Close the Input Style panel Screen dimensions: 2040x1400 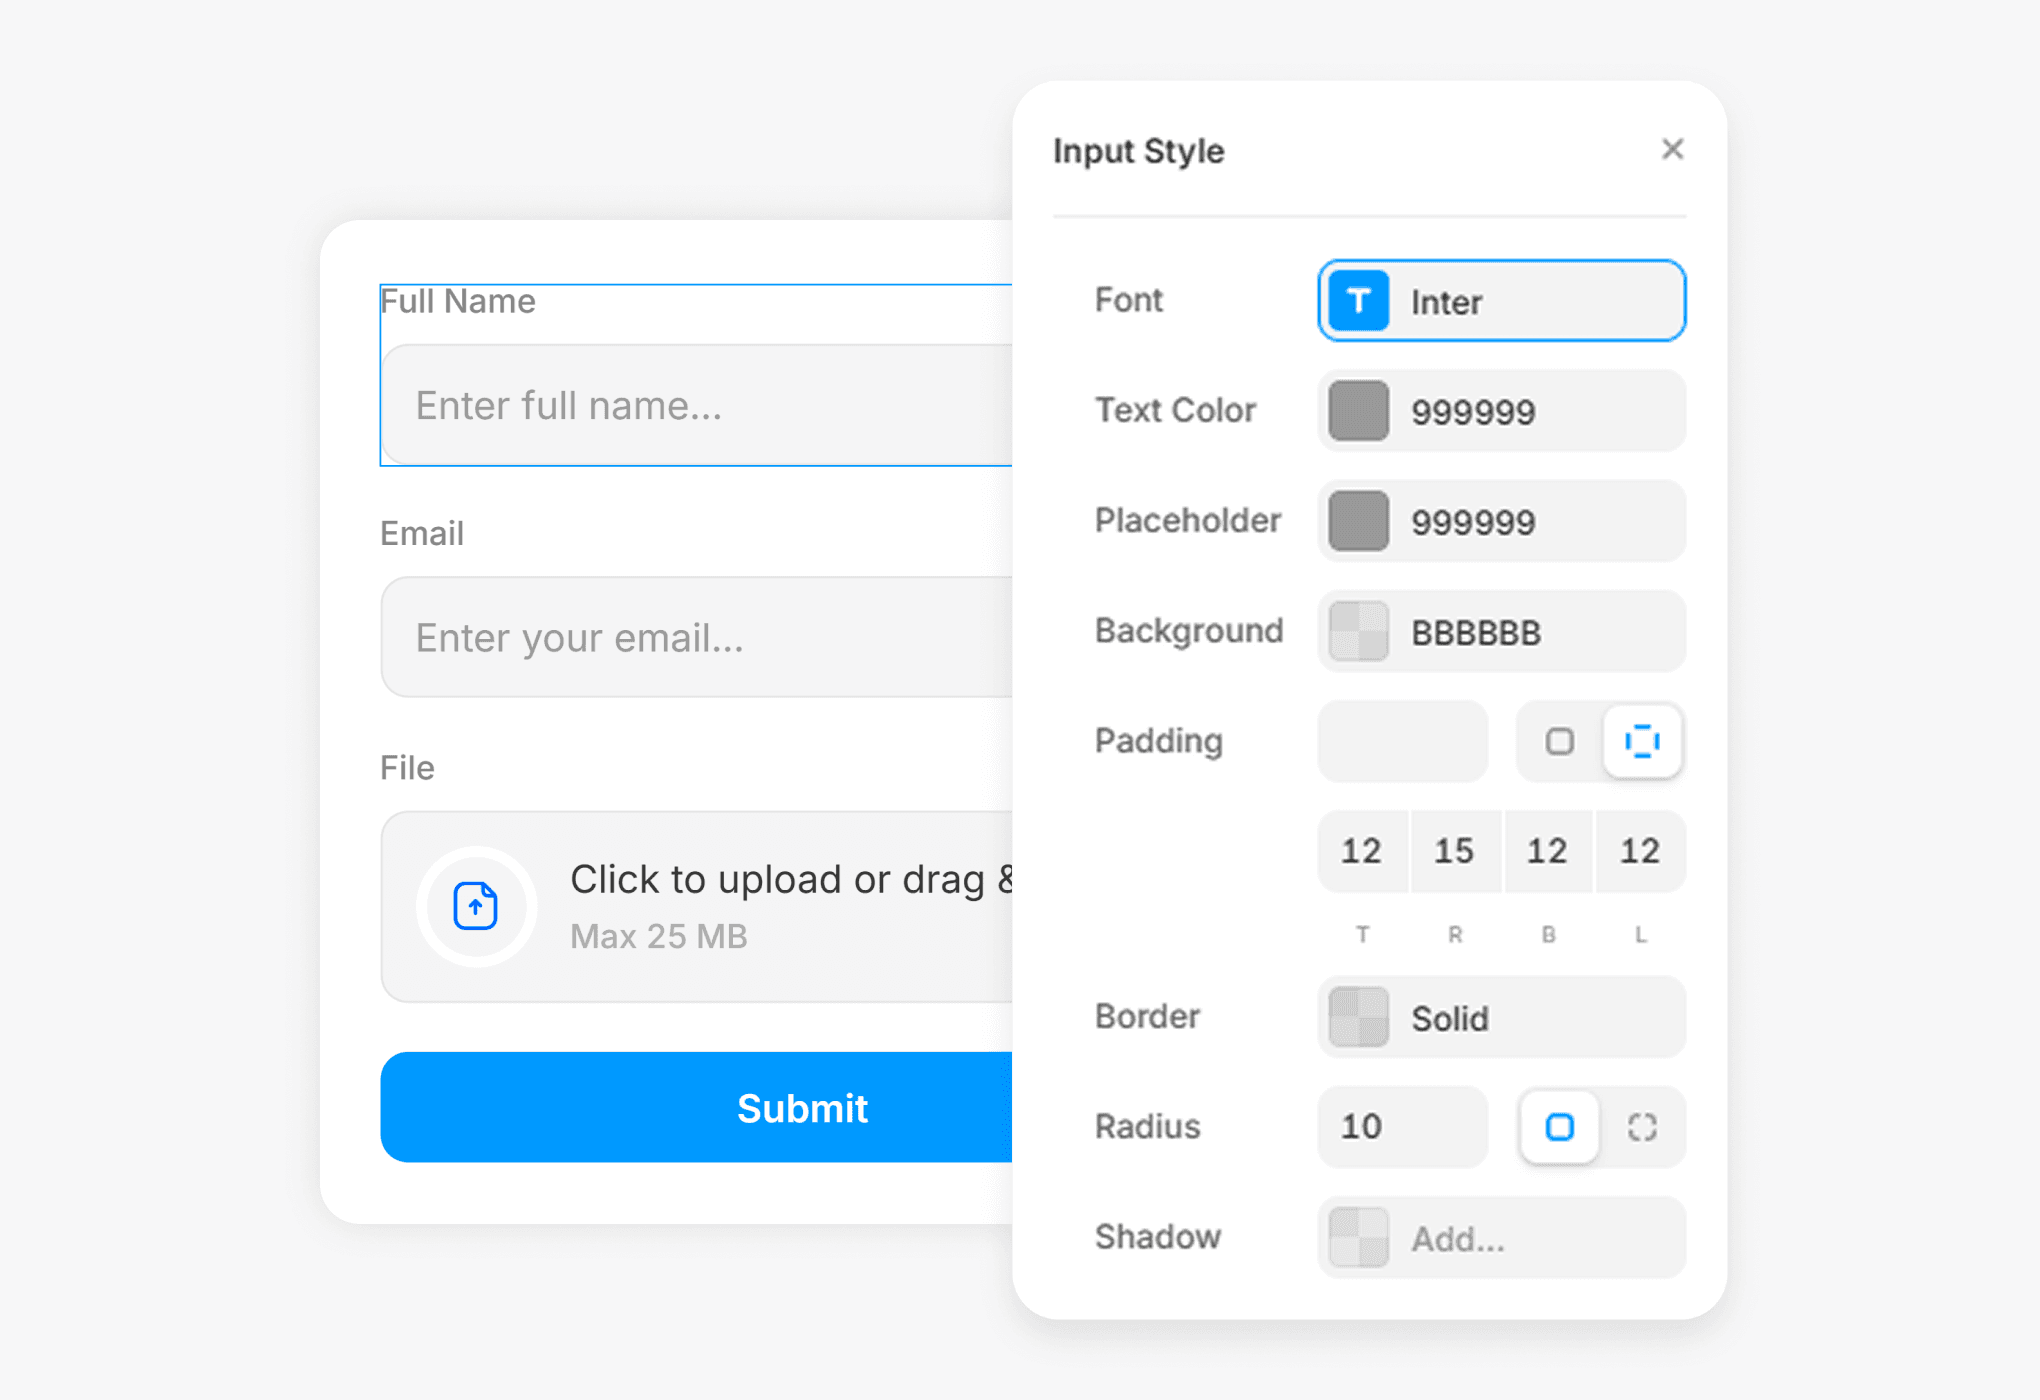[1672, 150]
